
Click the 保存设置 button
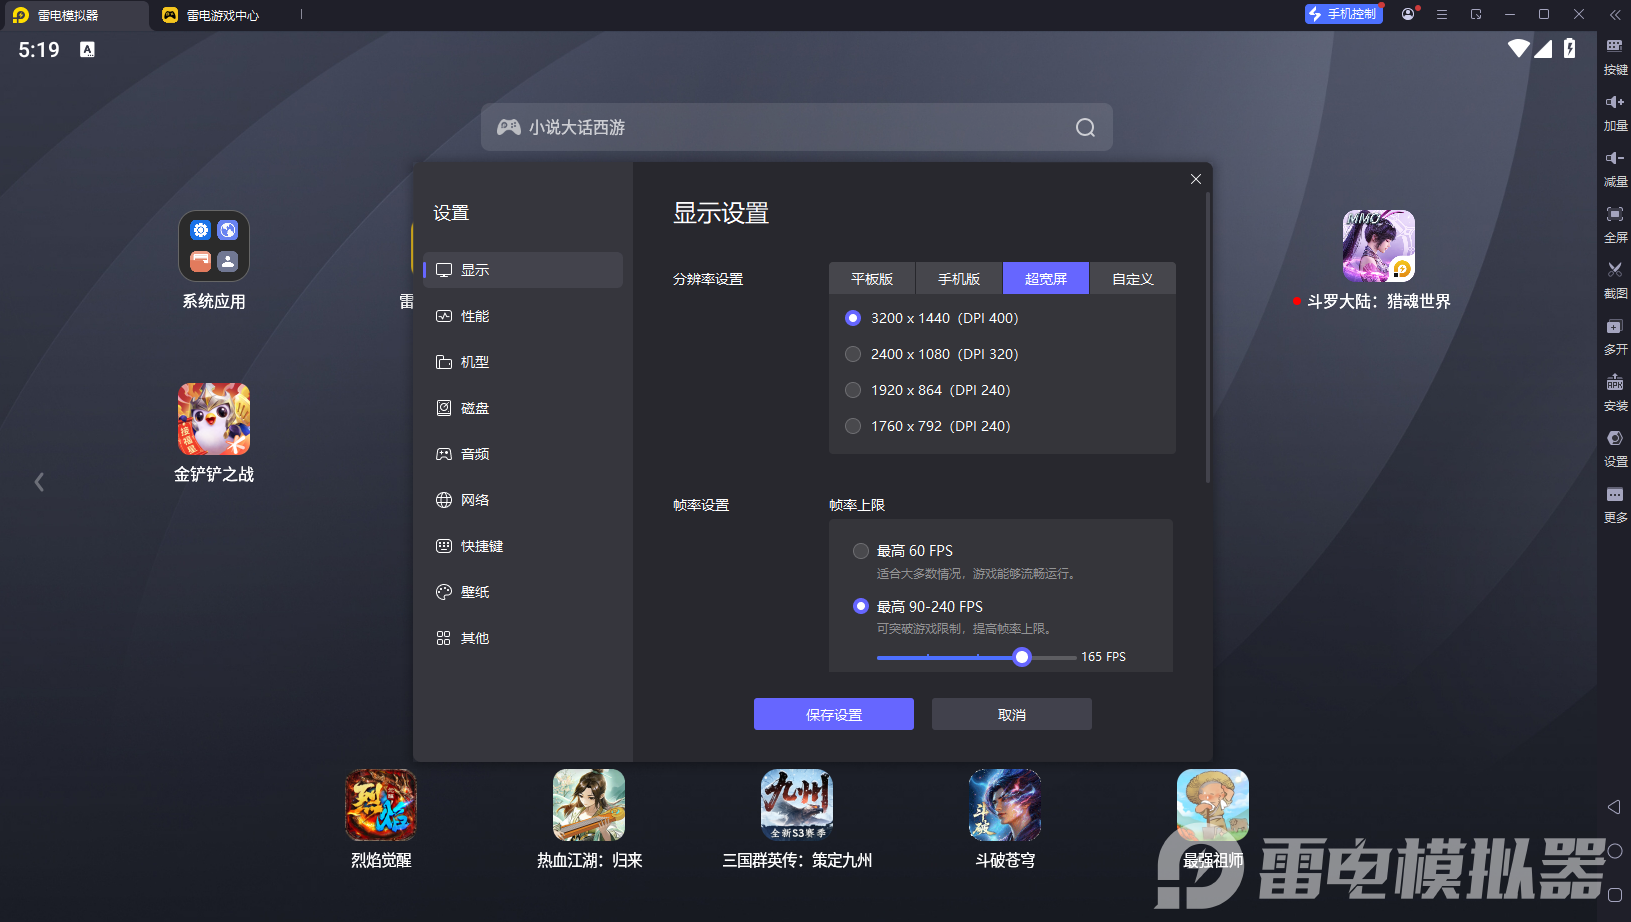click(x=834, y=714)
